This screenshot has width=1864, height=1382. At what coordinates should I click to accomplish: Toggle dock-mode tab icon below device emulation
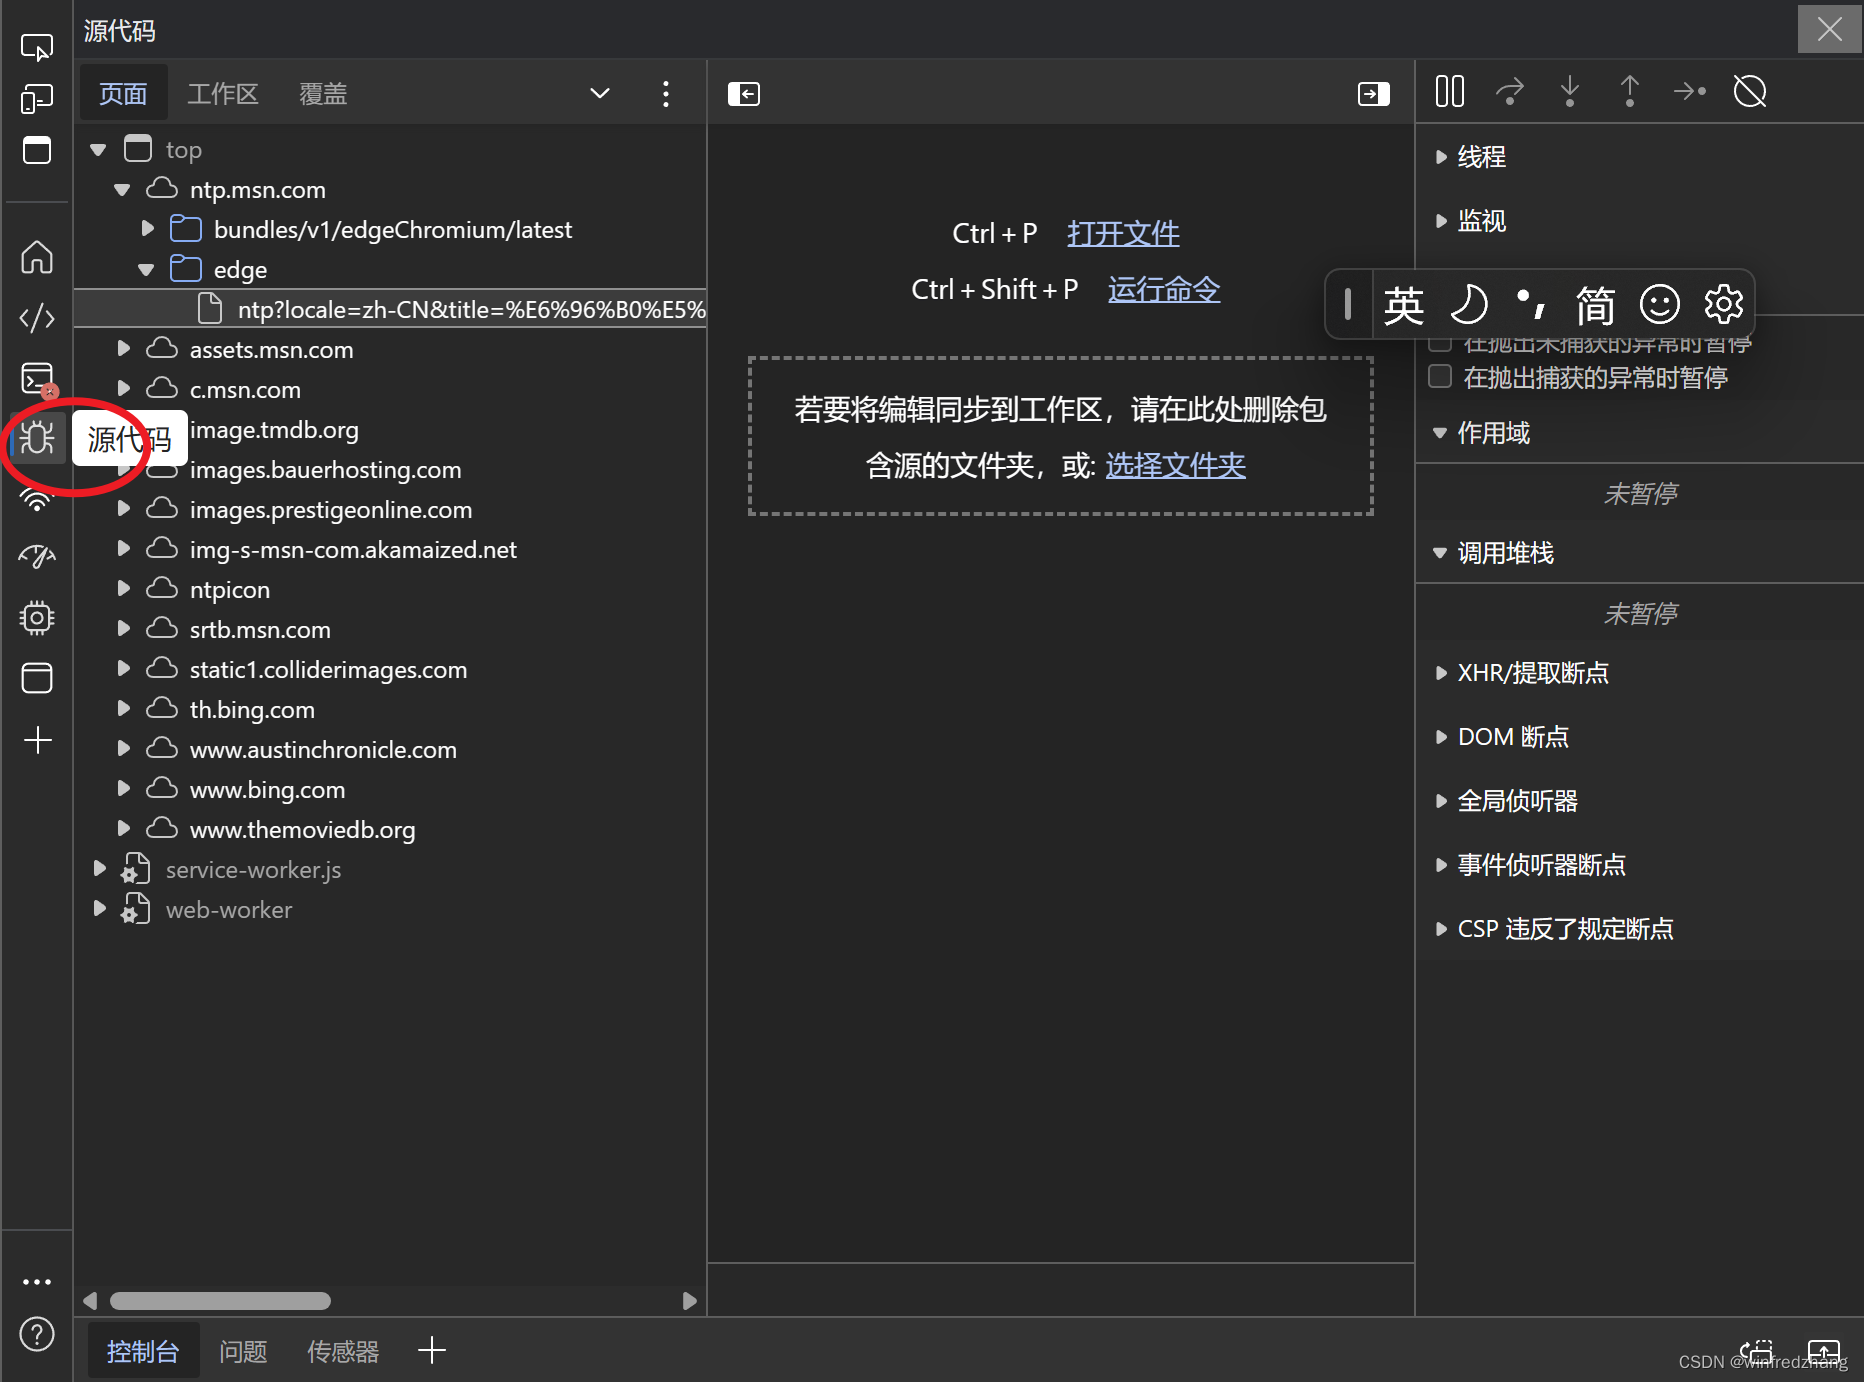point(37,151)
